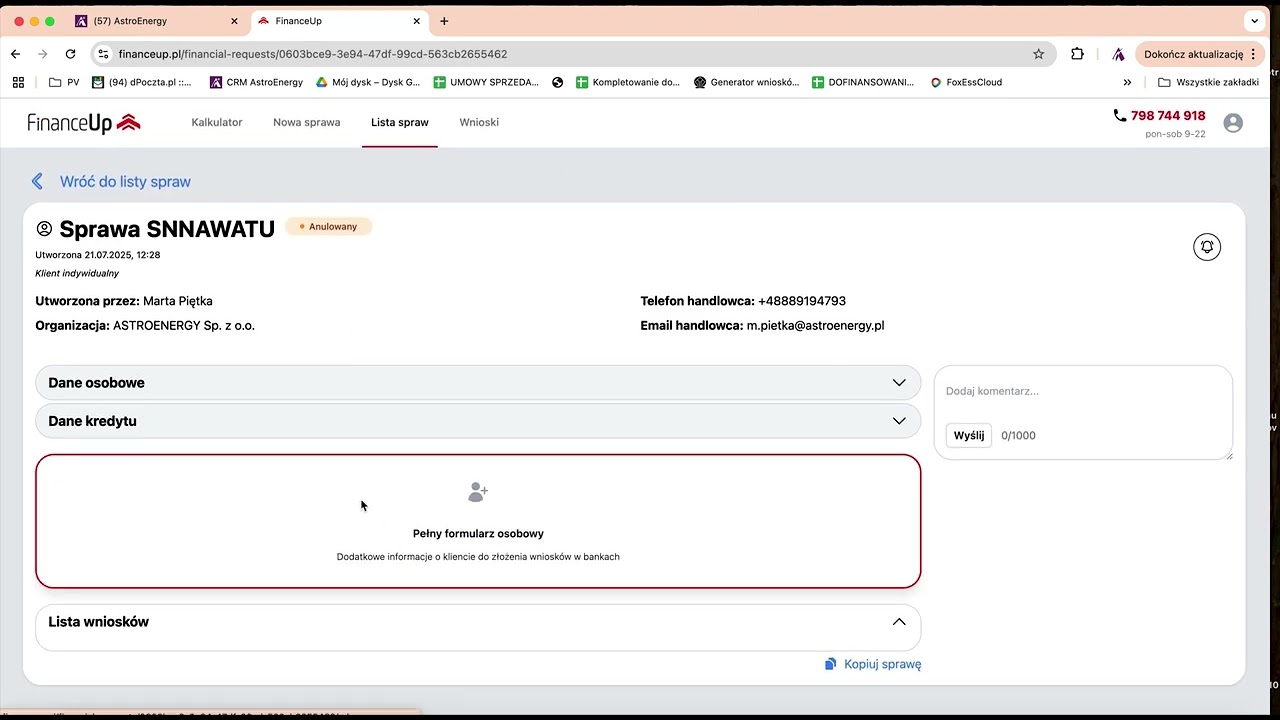Show more bookmarks with the double chevron

(1128, 82)
